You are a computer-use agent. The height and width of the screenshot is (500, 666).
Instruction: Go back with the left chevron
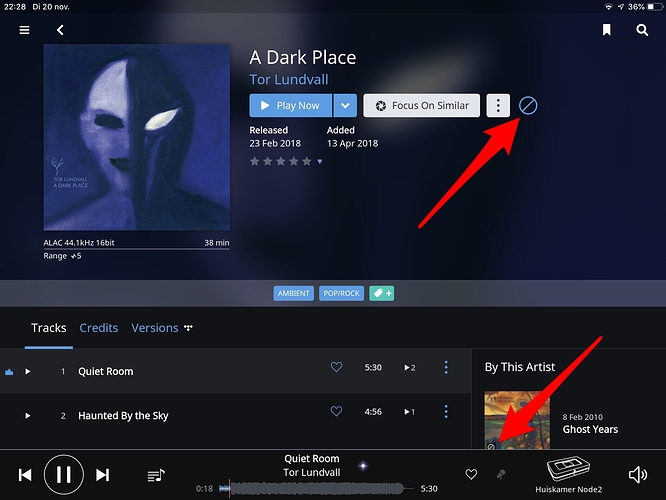(60, 30)
